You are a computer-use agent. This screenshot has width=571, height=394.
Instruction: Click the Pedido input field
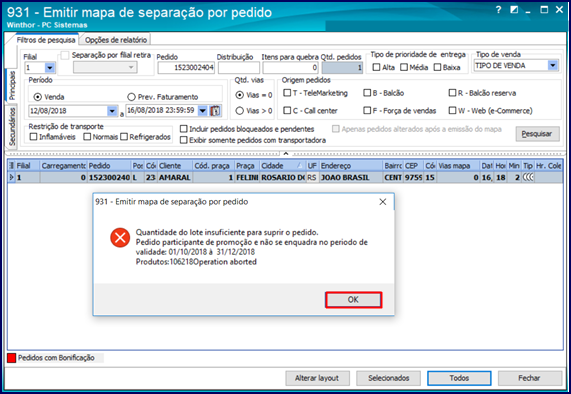pos(186,68)
